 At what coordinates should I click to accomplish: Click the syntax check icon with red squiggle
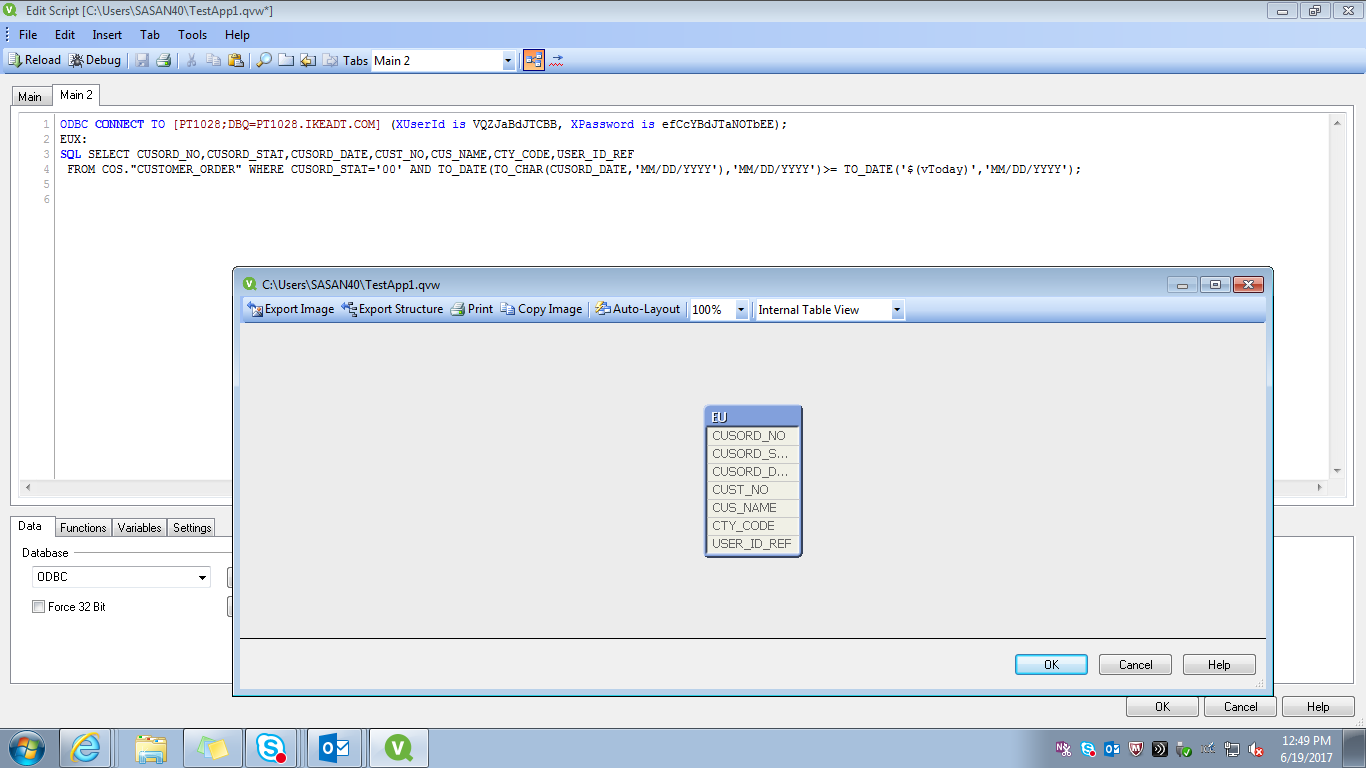click(x=557, y=60)
